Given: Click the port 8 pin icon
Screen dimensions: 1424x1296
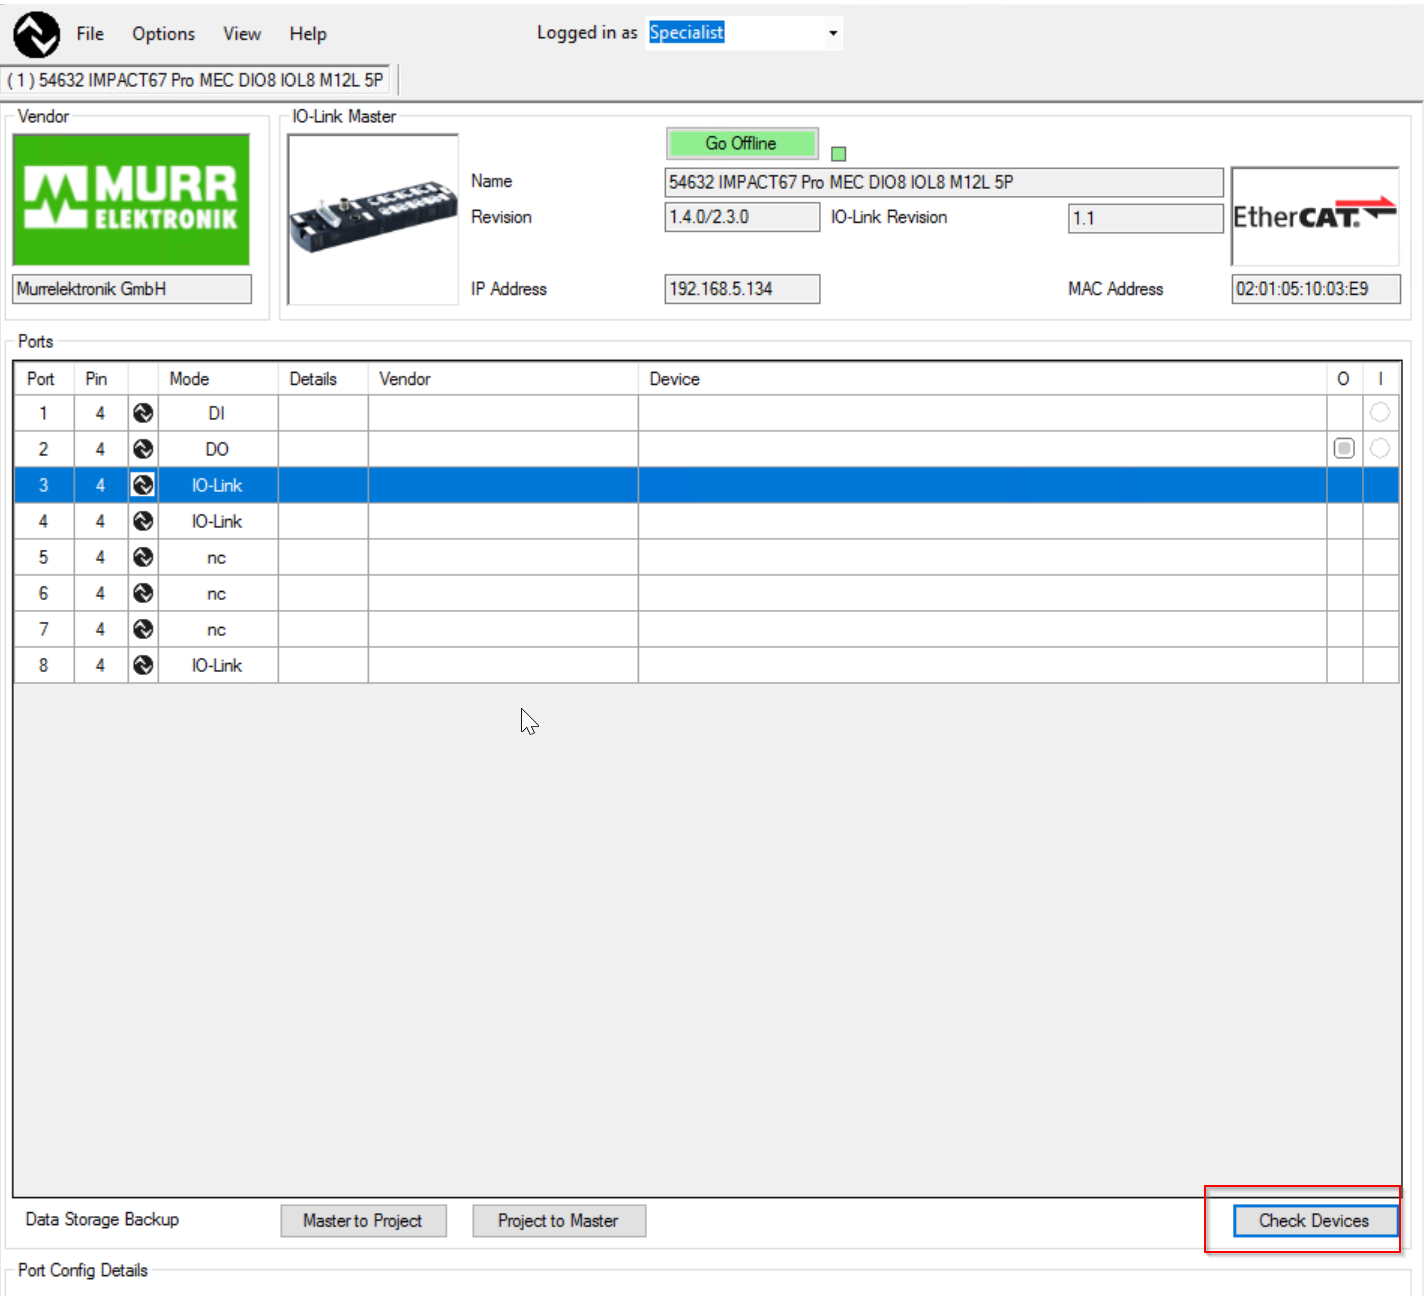Looking at the screenshot, I should pyautogui.click(x=143, y=665).
